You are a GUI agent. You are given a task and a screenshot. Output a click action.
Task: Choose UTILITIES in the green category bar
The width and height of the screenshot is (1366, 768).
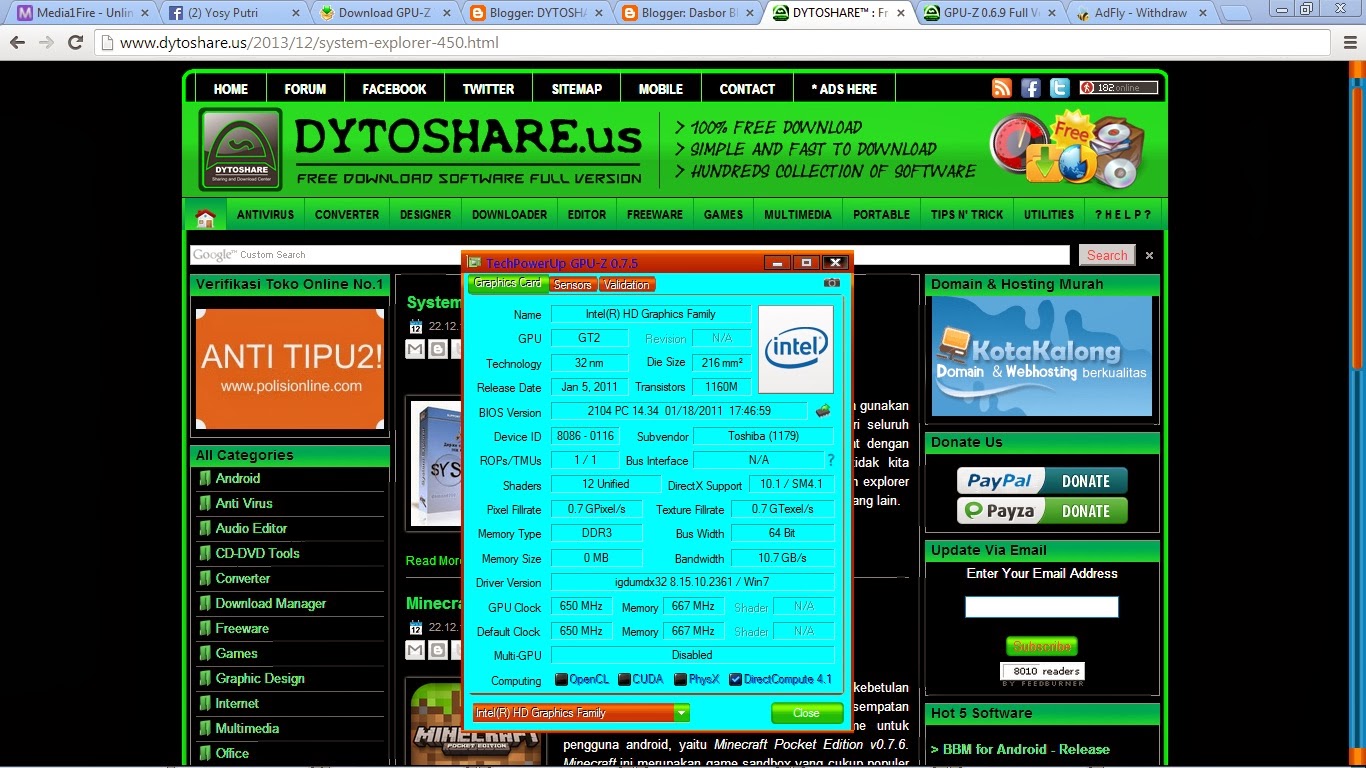(1049, 215)
